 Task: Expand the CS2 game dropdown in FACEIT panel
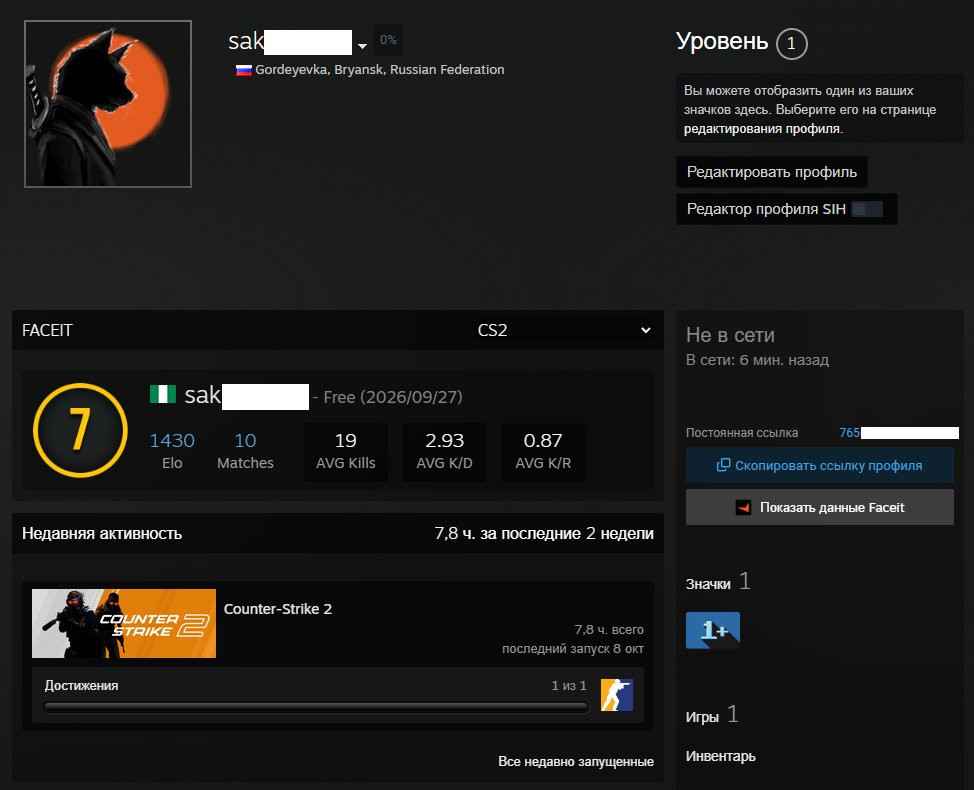(x=564, y=330)
